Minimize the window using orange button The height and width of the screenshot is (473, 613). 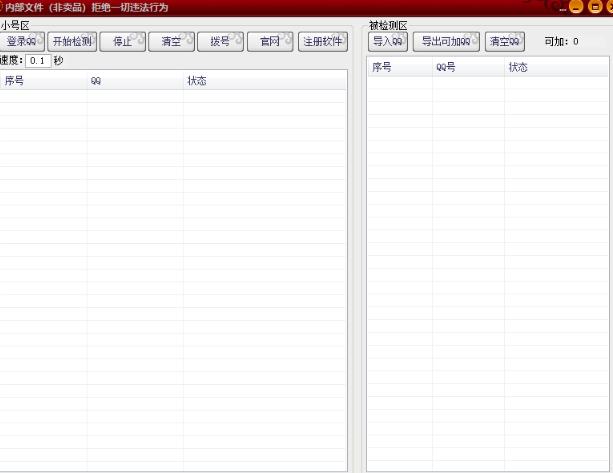pos(577,8)
